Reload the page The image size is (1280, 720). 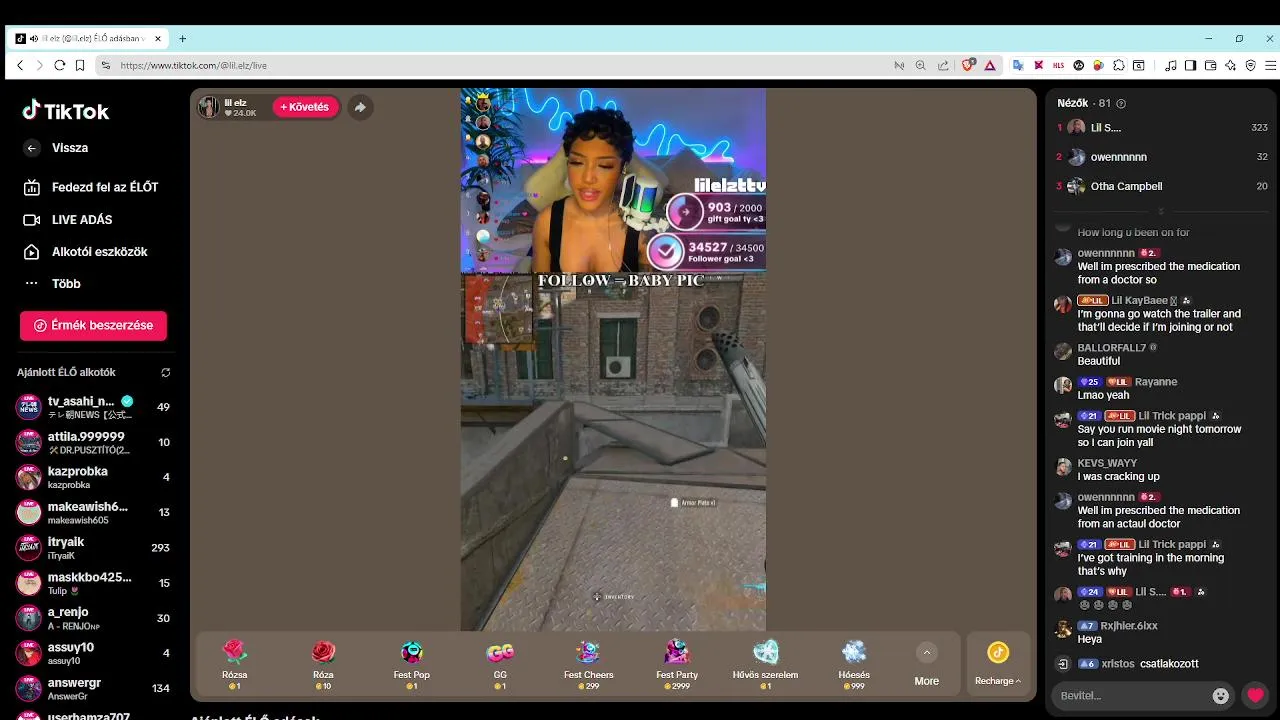pyautogui.click(x=60, y=65)
